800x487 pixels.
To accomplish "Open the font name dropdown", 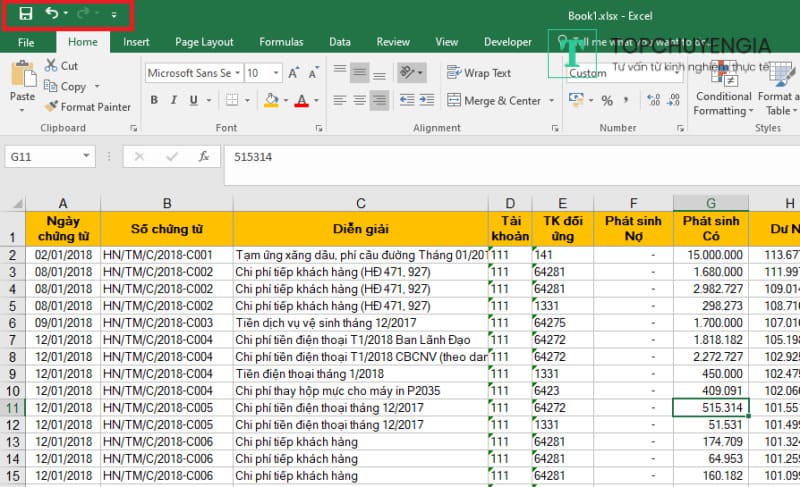I will [x=237, y=73].
